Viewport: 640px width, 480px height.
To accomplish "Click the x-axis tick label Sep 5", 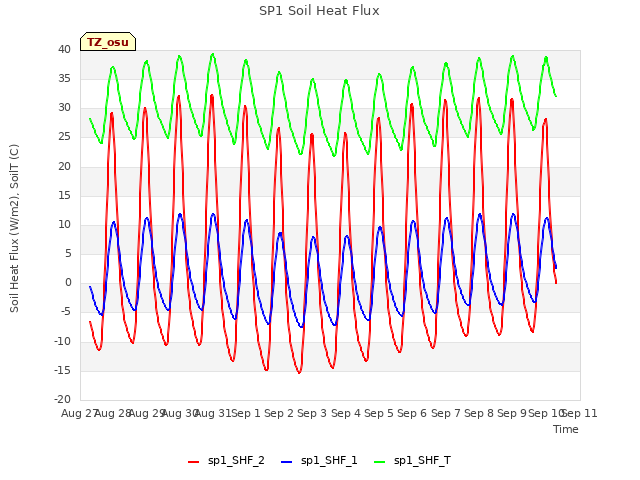I will point(379,413).
